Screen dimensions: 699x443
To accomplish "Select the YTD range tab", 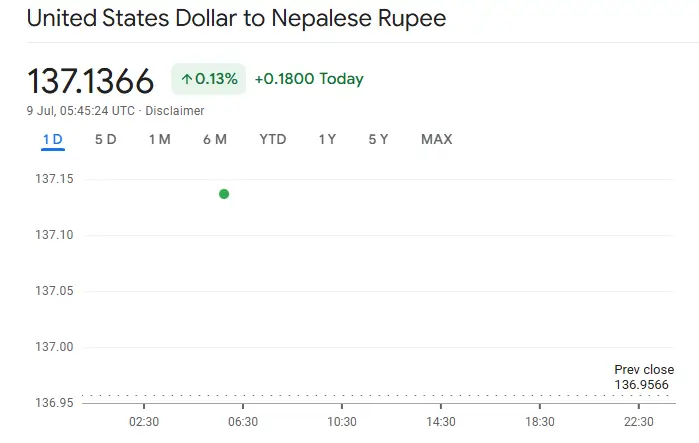I will (272, 139).
